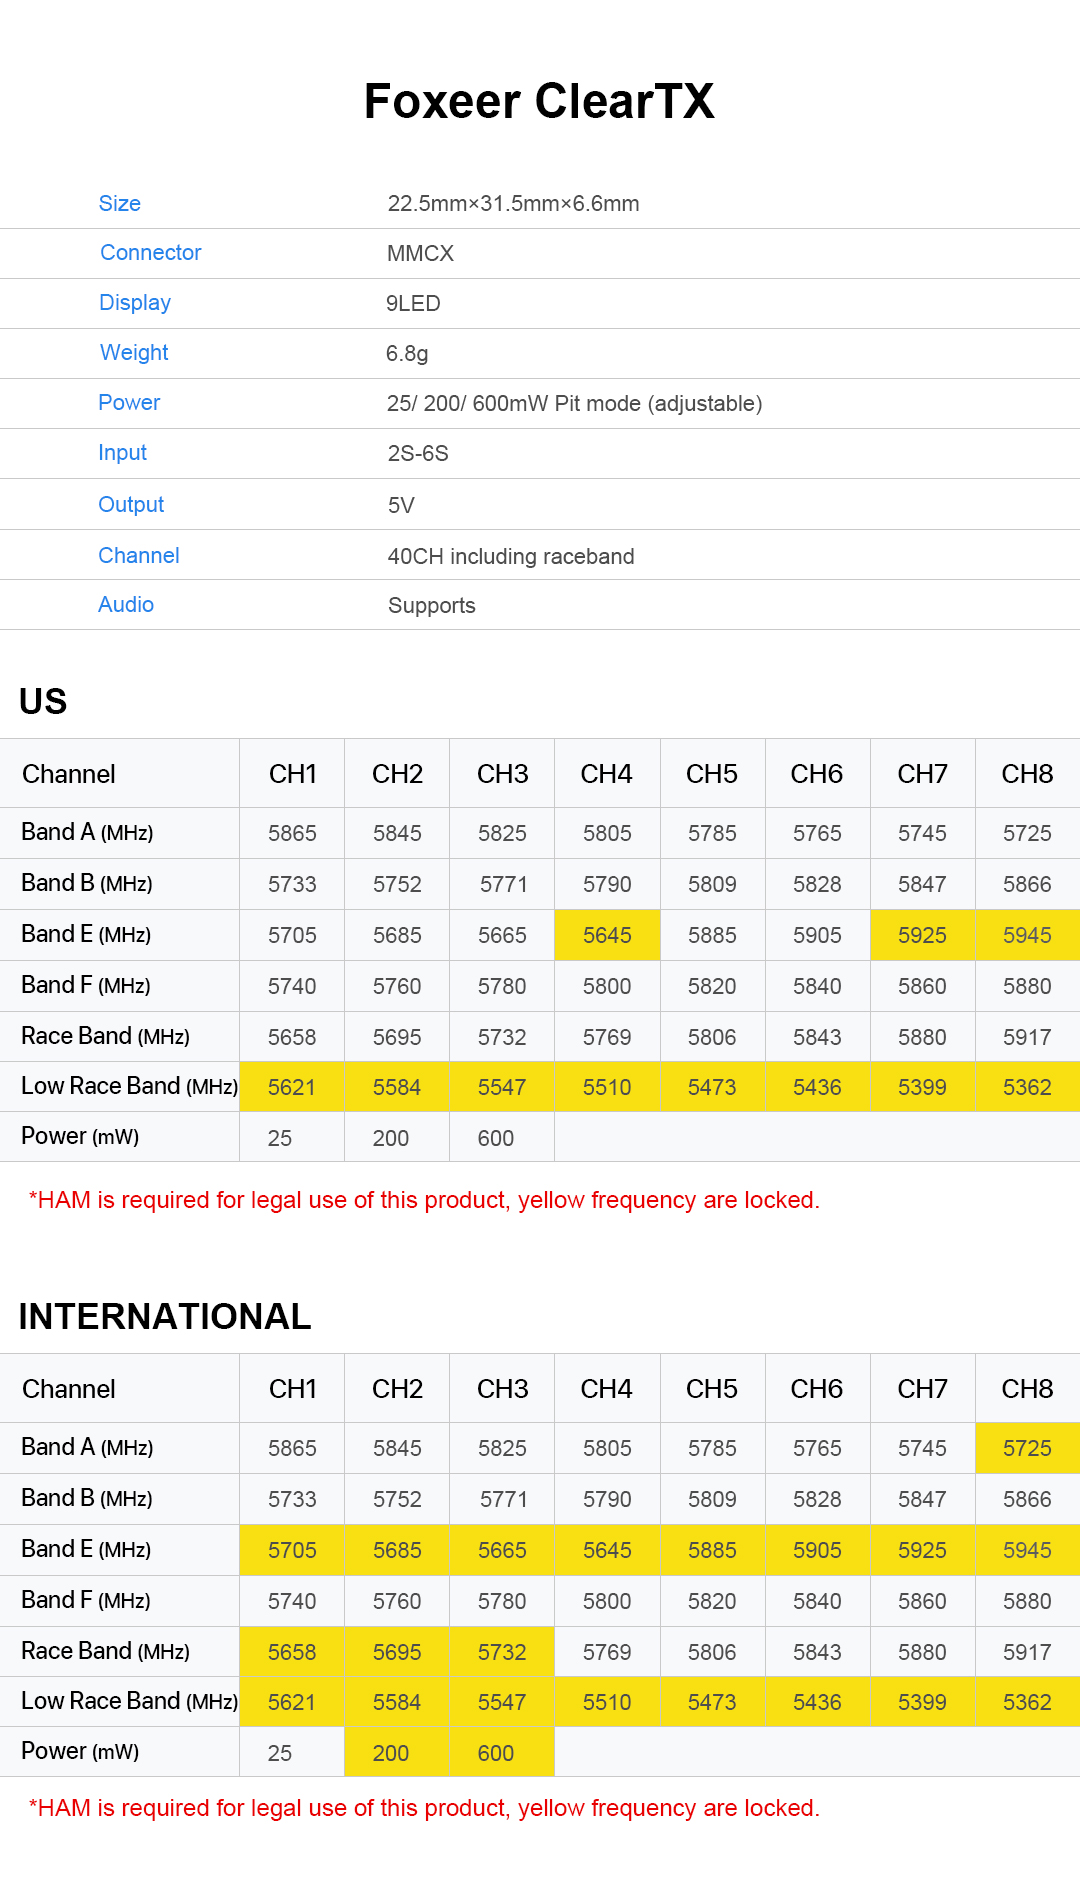Viewport: 1080px width, 1900px height.
Task: Click the 40CH including raceband text
Action: point(510,556)
